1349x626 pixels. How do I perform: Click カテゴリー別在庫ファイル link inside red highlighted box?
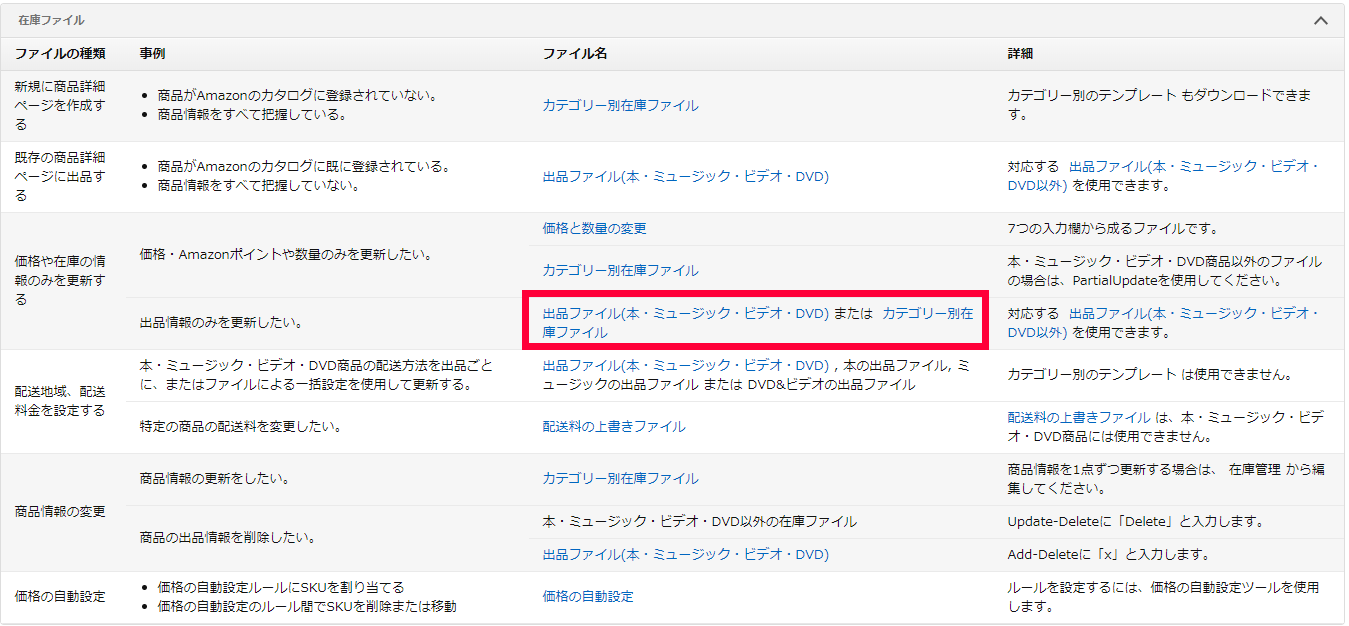pos(926,313)
